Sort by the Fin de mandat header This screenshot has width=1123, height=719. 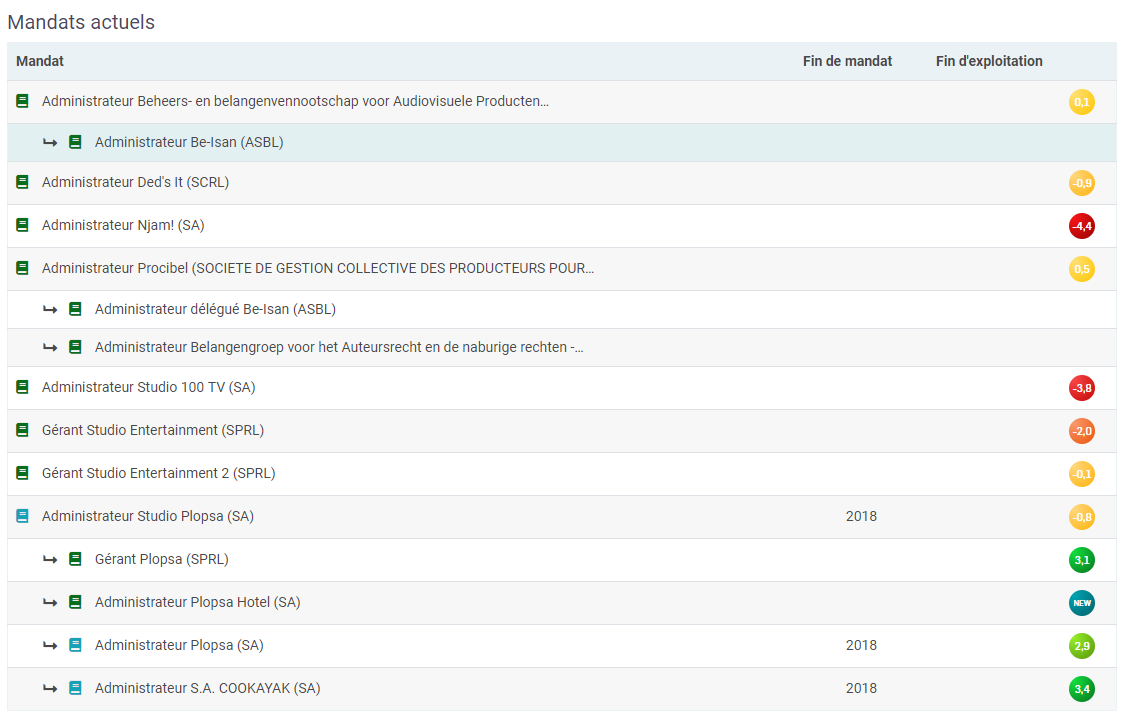point(847,62)
